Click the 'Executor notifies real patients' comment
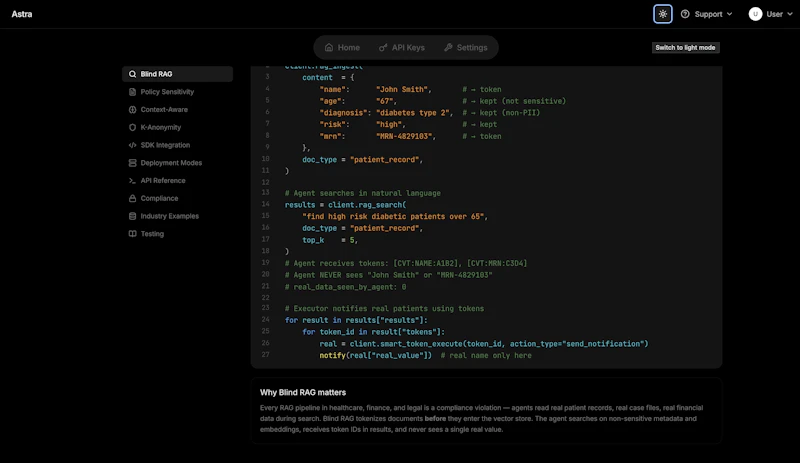This screenshot has height=463, width=800. coord(384,309)
